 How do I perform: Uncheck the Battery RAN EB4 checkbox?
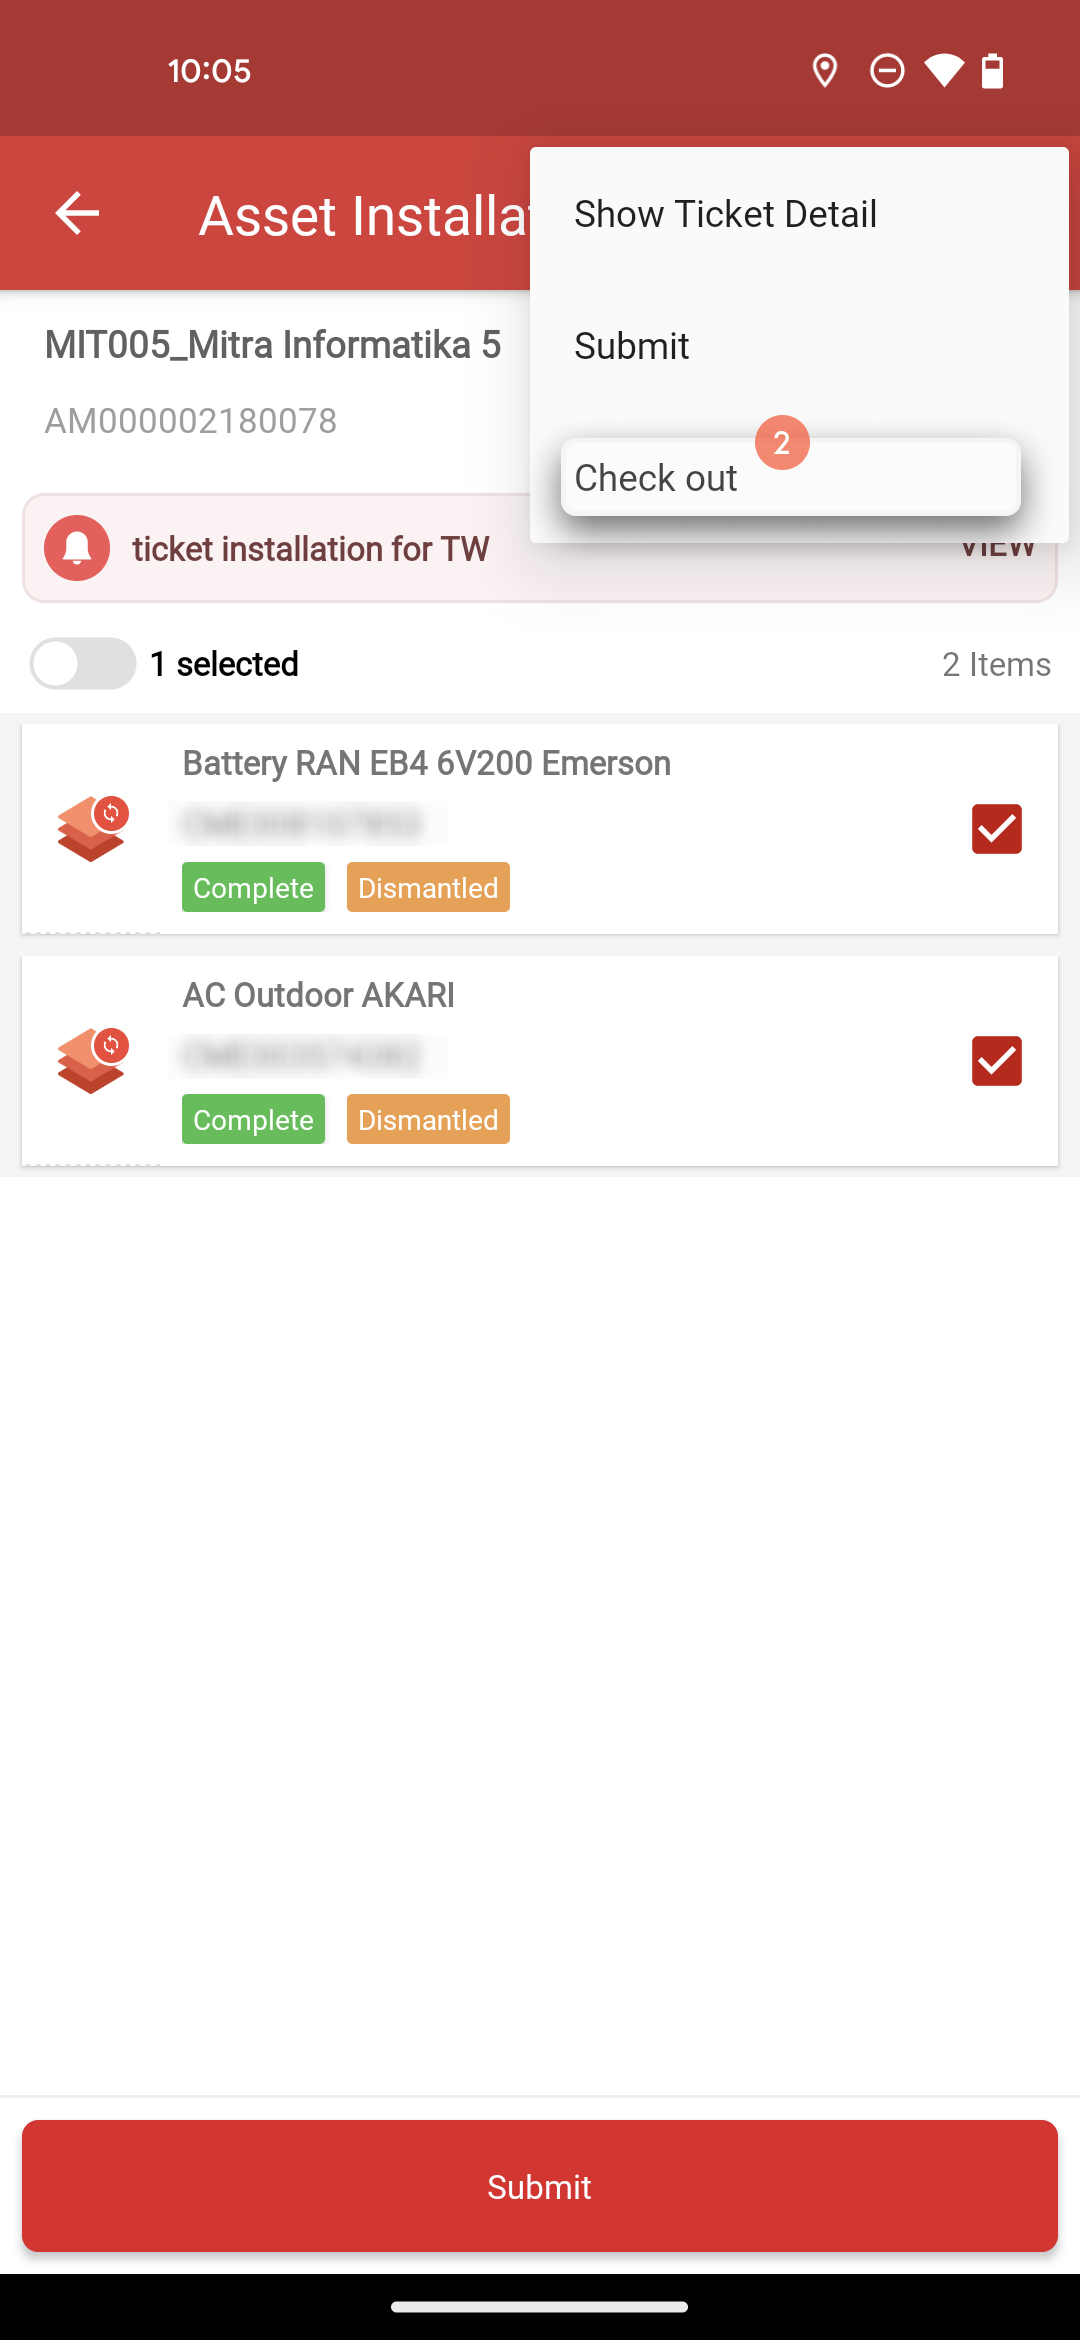pos(997,829)
